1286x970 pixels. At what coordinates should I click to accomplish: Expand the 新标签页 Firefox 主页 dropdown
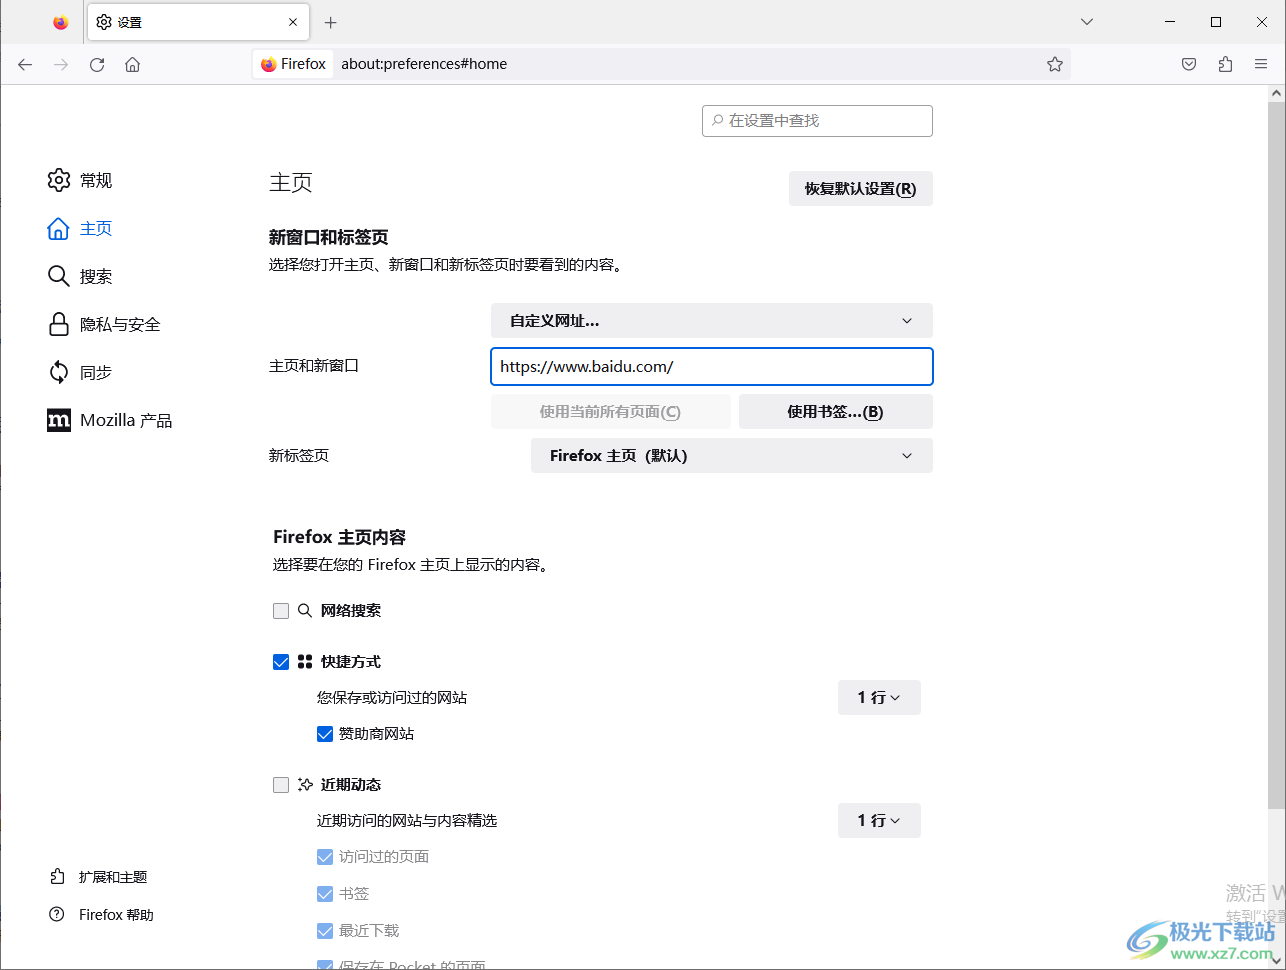(x=732, y=456)
